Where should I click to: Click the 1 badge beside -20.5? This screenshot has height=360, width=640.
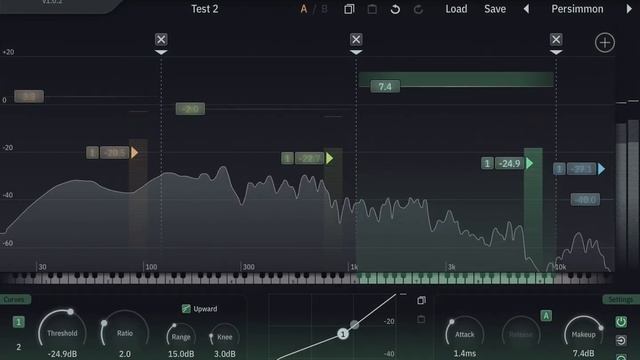[x=92, y=153]
